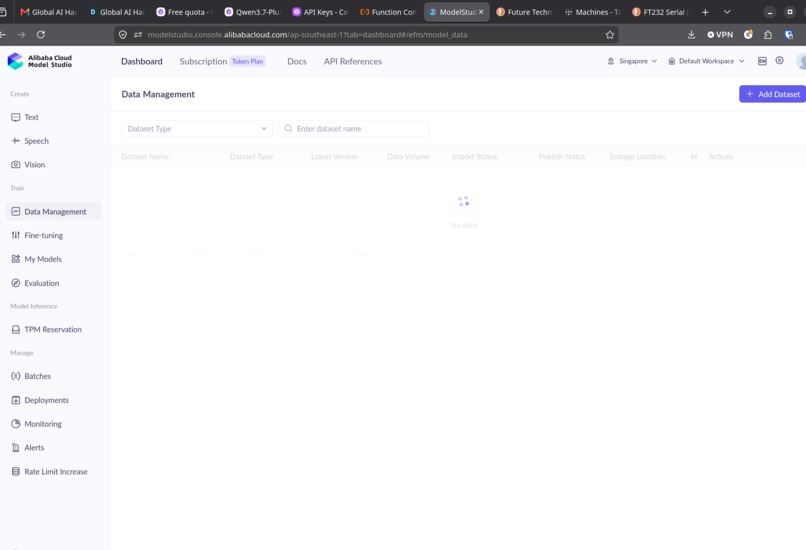
Task: Switch to the FT232 Serial browser tab
Action: (660, 12)
